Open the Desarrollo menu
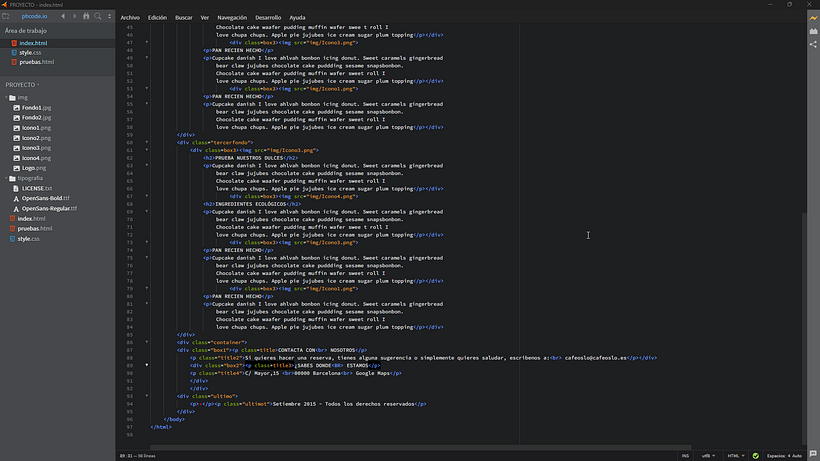Image resolution: width=820 pixels, height=461 pixels. [268, 17]
